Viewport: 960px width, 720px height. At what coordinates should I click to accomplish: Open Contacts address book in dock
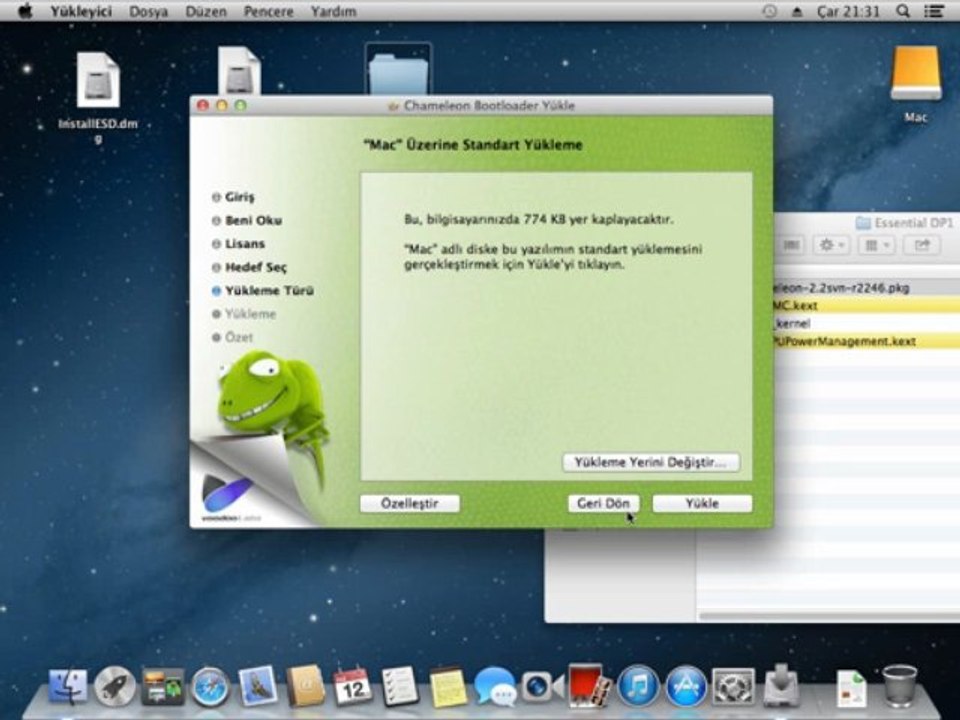tap(306, 686)
